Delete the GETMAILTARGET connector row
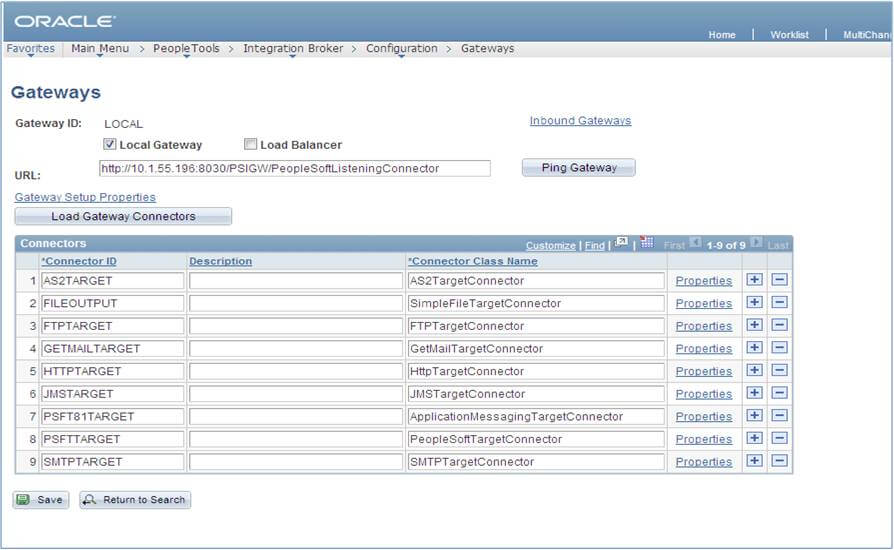The image size is (894, 550). pos(779,348)
